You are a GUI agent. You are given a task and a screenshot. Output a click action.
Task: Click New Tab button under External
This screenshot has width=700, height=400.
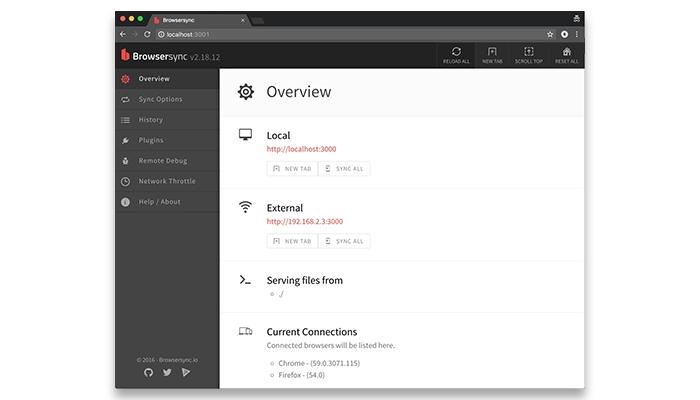click(x=292, y=241)
